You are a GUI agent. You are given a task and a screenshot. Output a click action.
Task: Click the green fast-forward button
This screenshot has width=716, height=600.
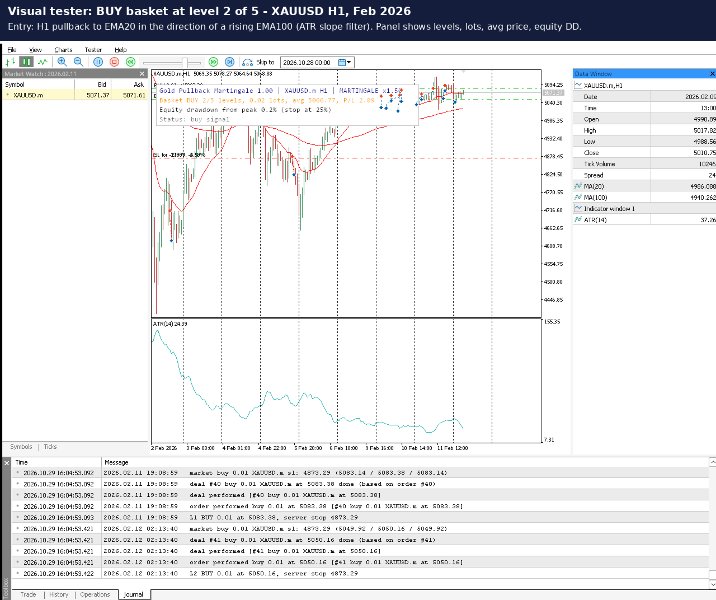(213, 62)
